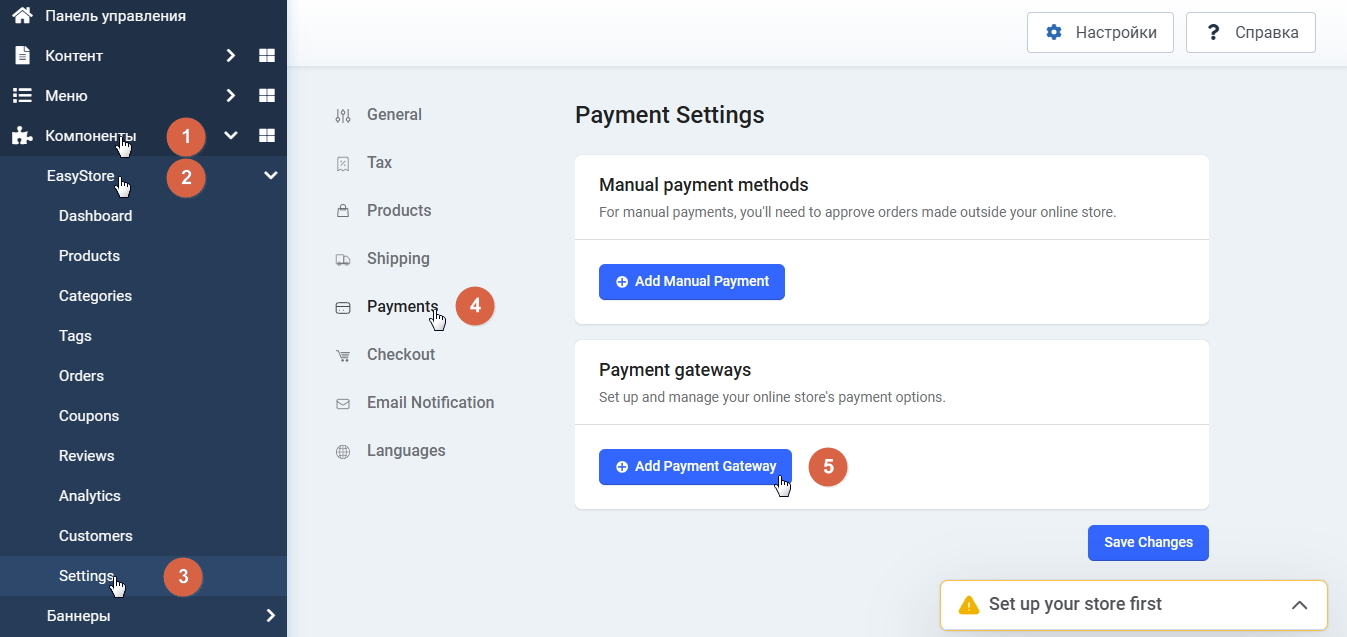1347x637 pixels.
Task: Expand the 'Set up your store first' panel
Action: (x=1299, y=605)
